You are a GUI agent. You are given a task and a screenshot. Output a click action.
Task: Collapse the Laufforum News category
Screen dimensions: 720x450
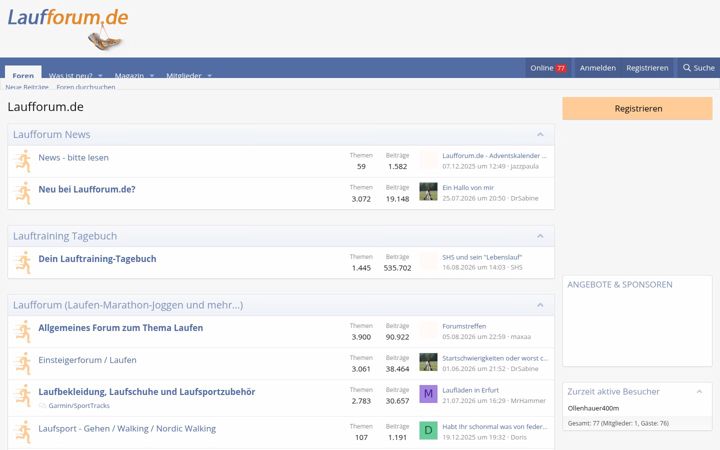click(540, 135)
